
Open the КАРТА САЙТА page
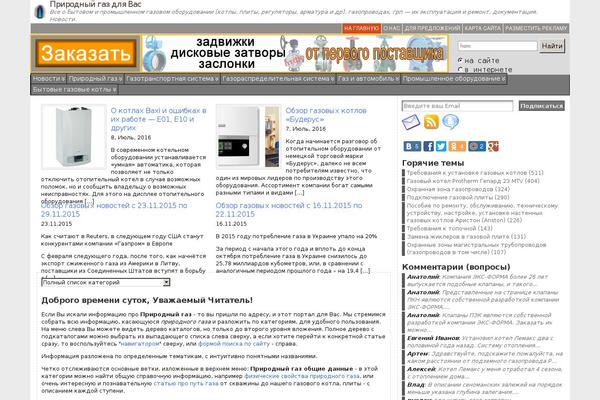[x=483, y=28]
